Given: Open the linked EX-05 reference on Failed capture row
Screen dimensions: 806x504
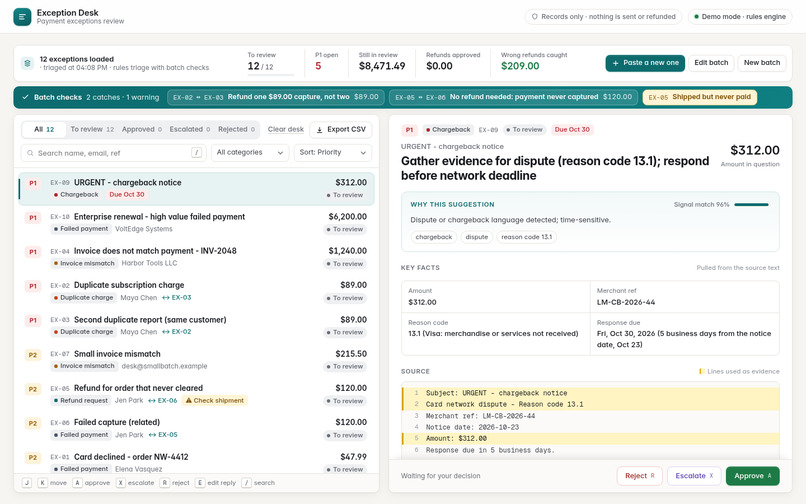Looking at the screenshot, I should coord(163,435).
